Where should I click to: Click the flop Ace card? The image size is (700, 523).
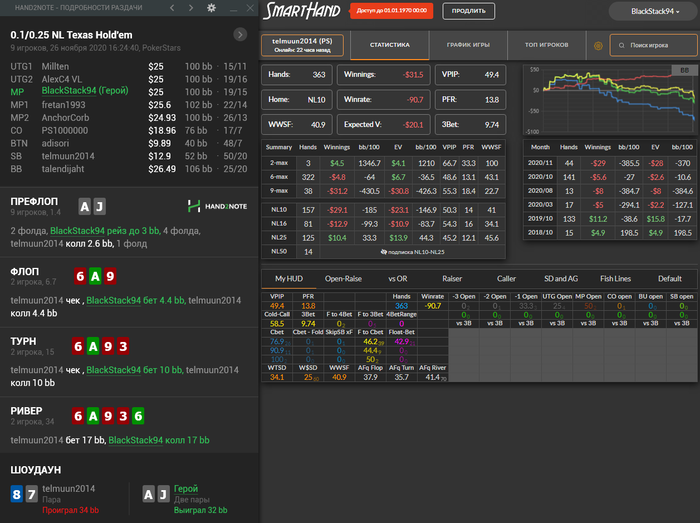pos(95,276)
